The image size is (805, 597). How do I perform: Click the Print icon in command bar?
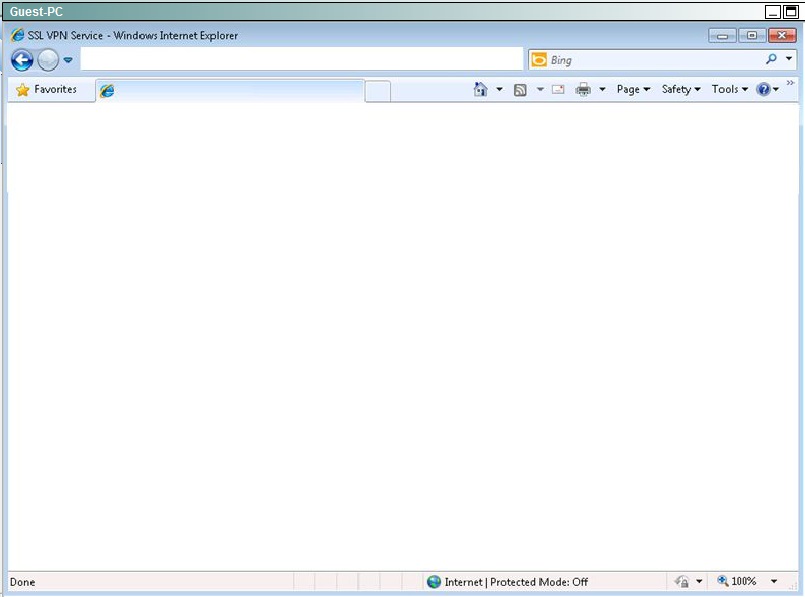(583, 90)
